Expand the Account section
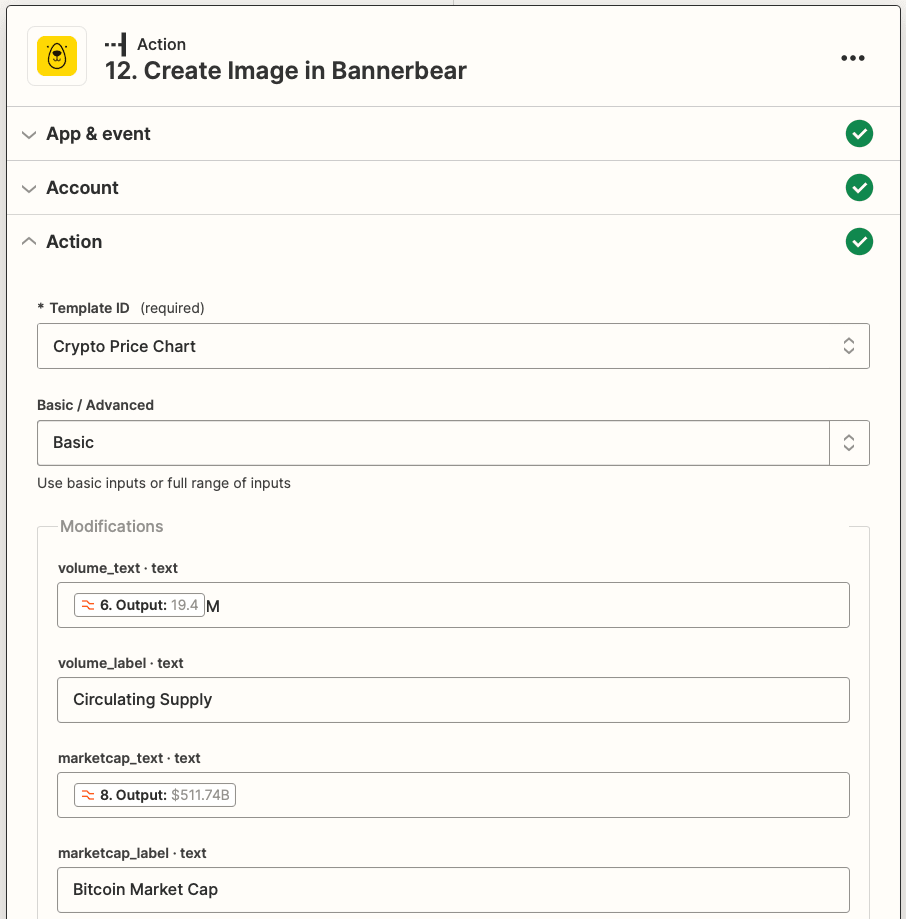This screenshot has height=919, width=906. pyautogui.click(x=29, y=187)
